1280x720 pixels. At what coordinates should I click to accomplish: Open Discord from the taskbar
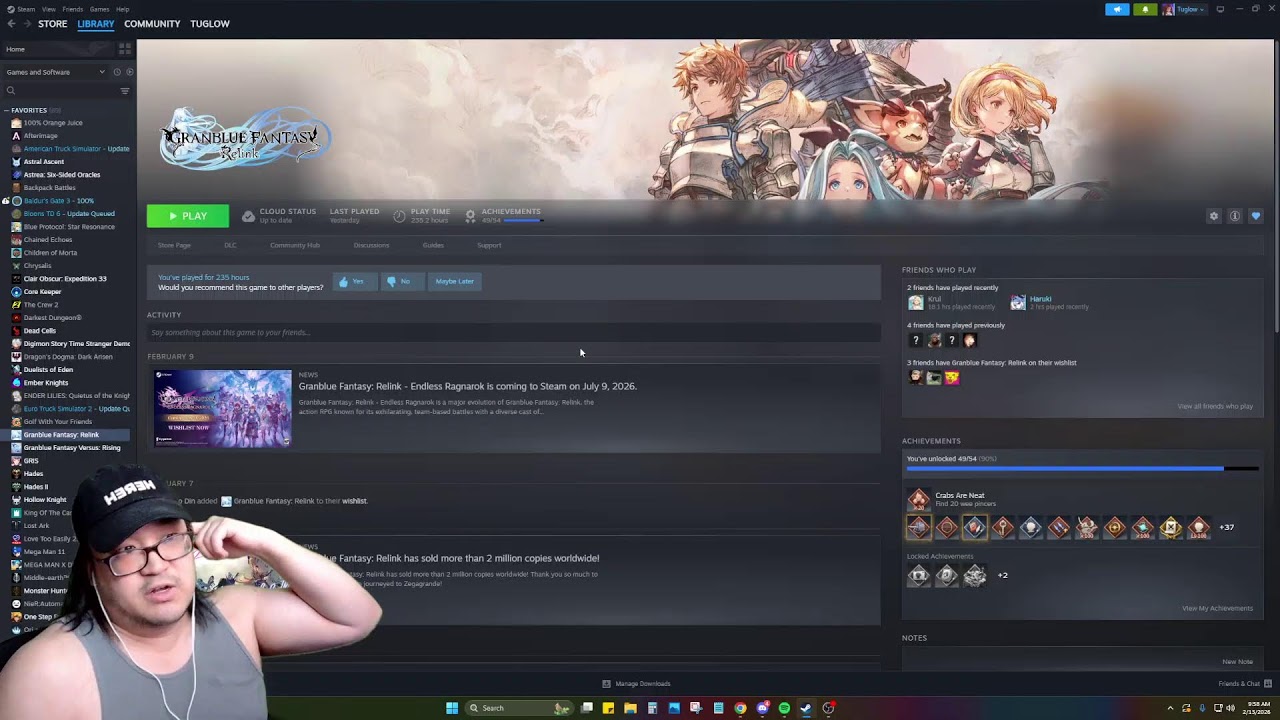coord(762,708)
